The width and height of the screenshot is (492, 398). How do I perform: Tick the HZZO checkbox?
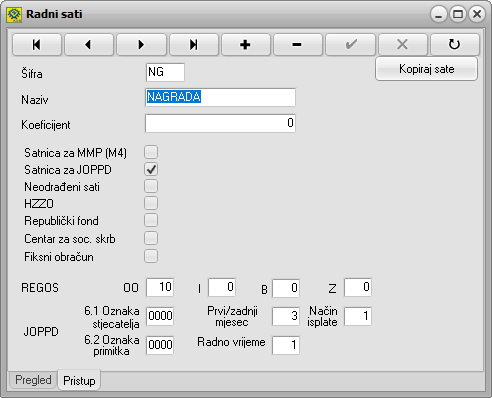[x=151, y=203]
